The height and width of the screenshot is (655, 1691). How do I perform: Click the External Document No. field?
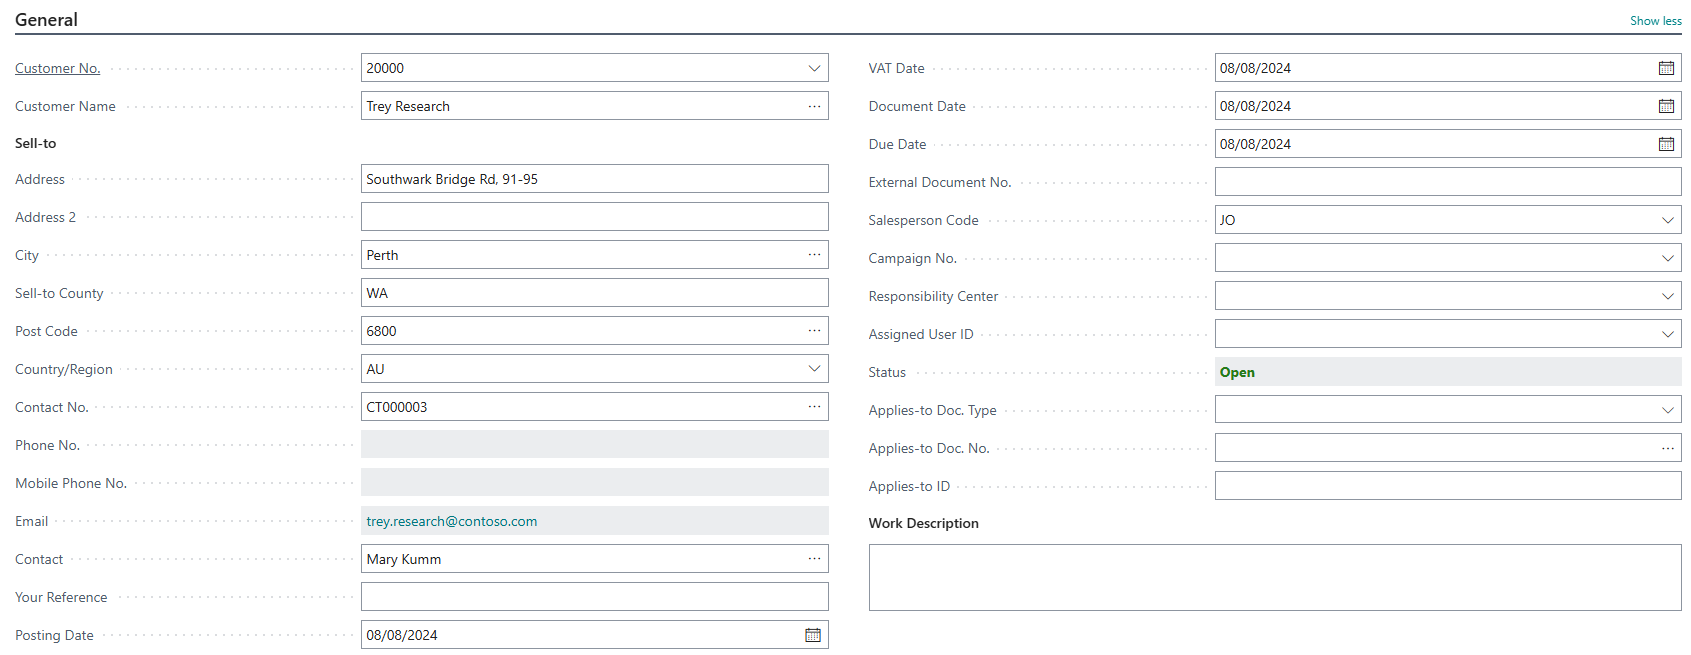point(1448,182)
